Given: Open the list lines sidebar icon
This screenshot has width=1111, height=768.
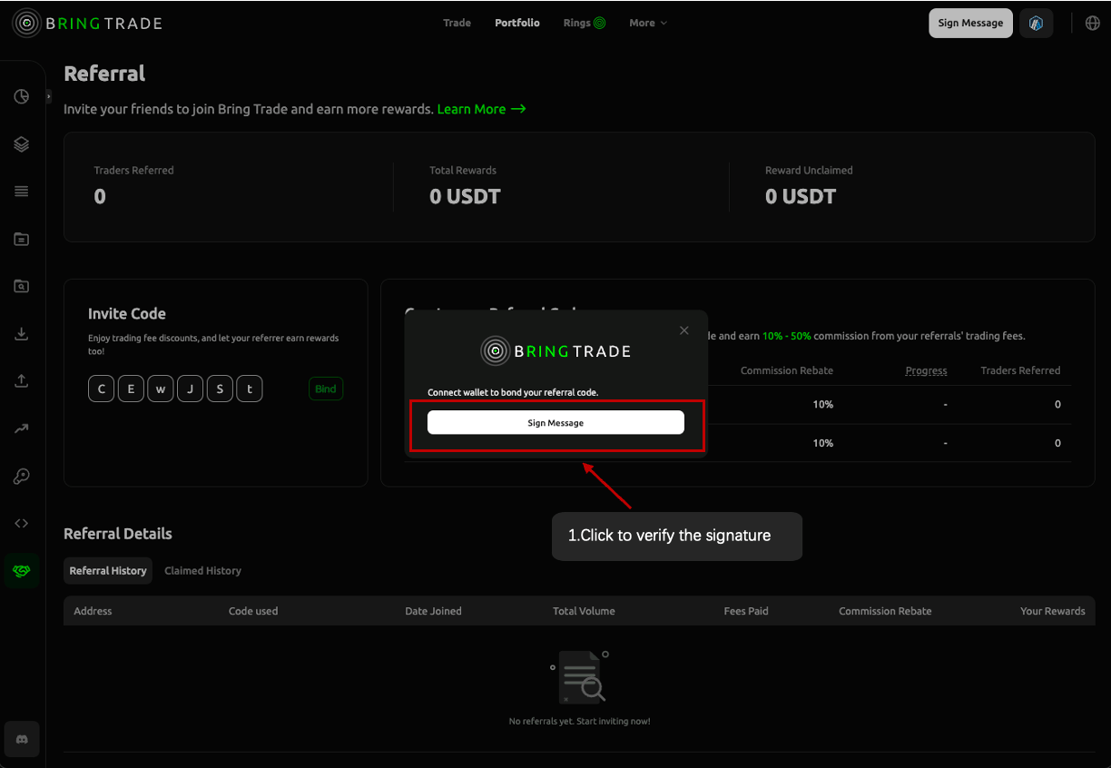Looking at the screenshot, I should (x=21, y=191).
